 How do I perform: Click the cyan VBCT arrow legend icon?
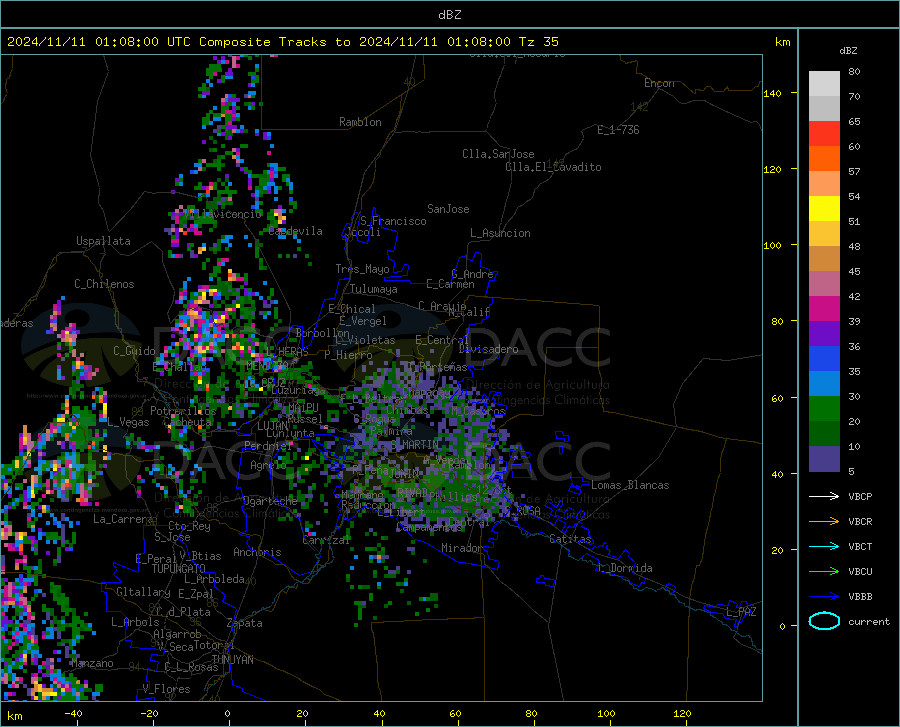coord(824,546)
